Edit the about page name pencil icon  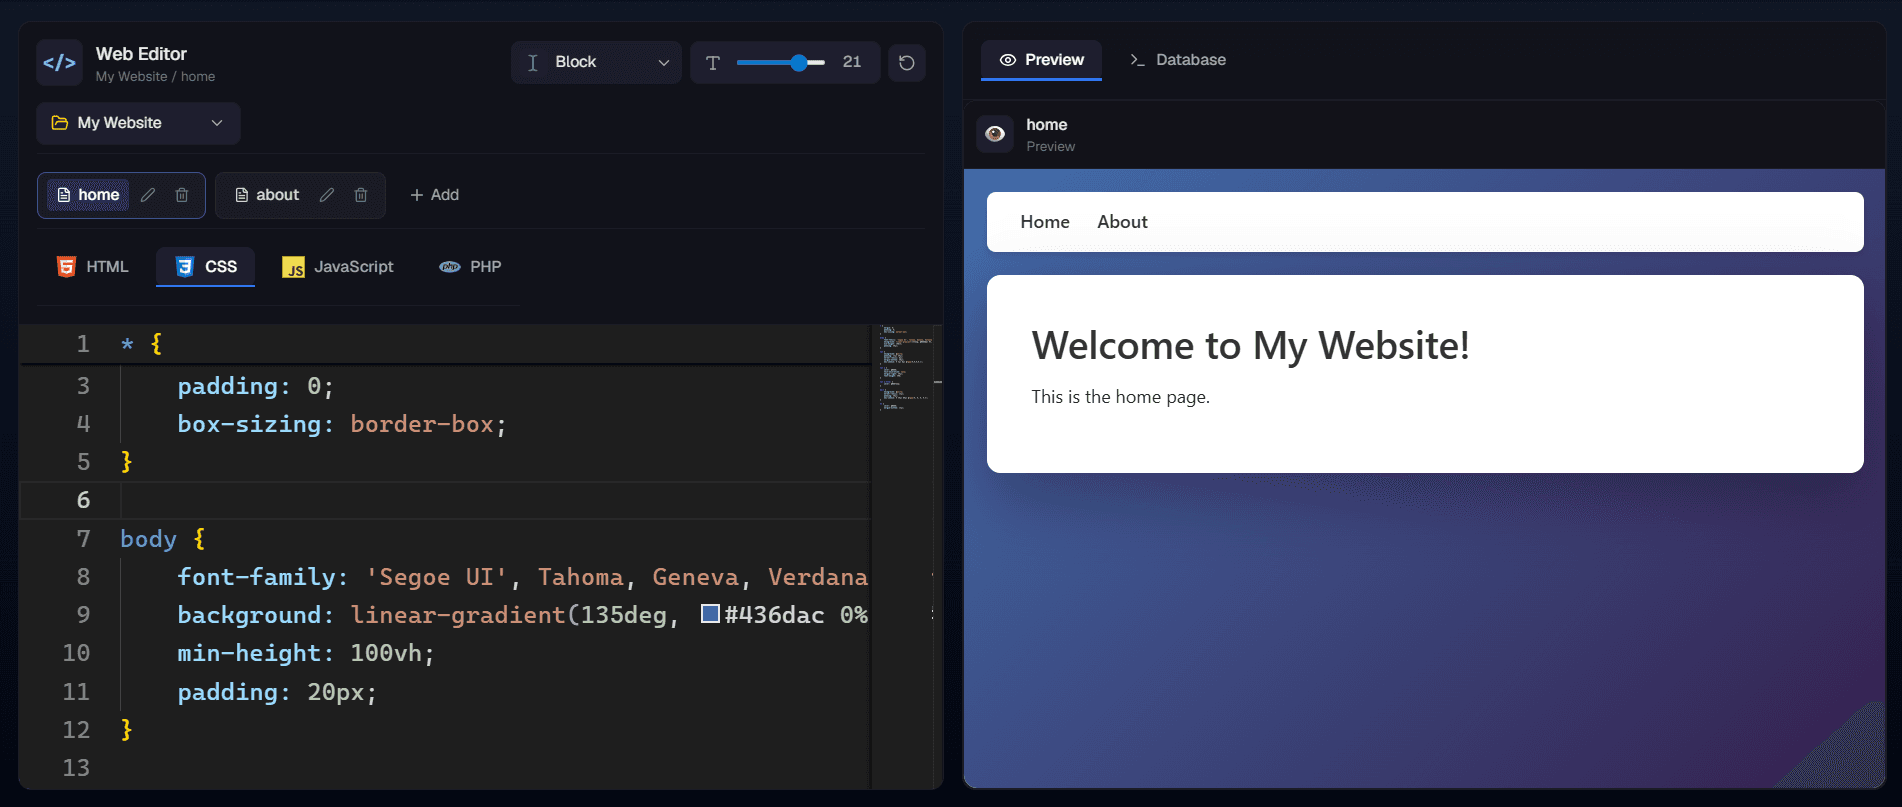point(327,195)
